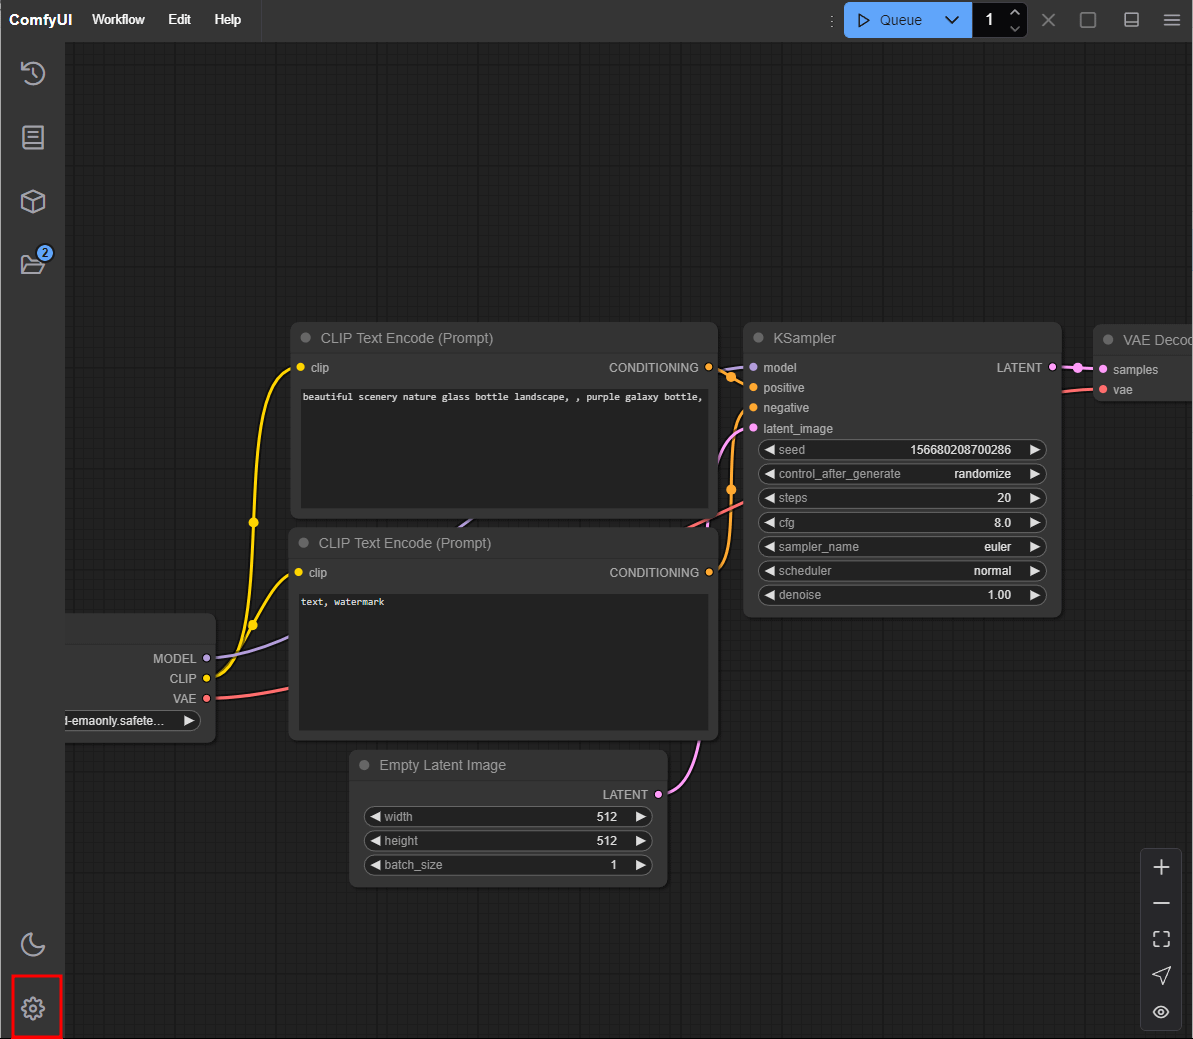Open the settings gear icon
The height and width of the screenshot is (1039, 1193).
coord(33,1009)
